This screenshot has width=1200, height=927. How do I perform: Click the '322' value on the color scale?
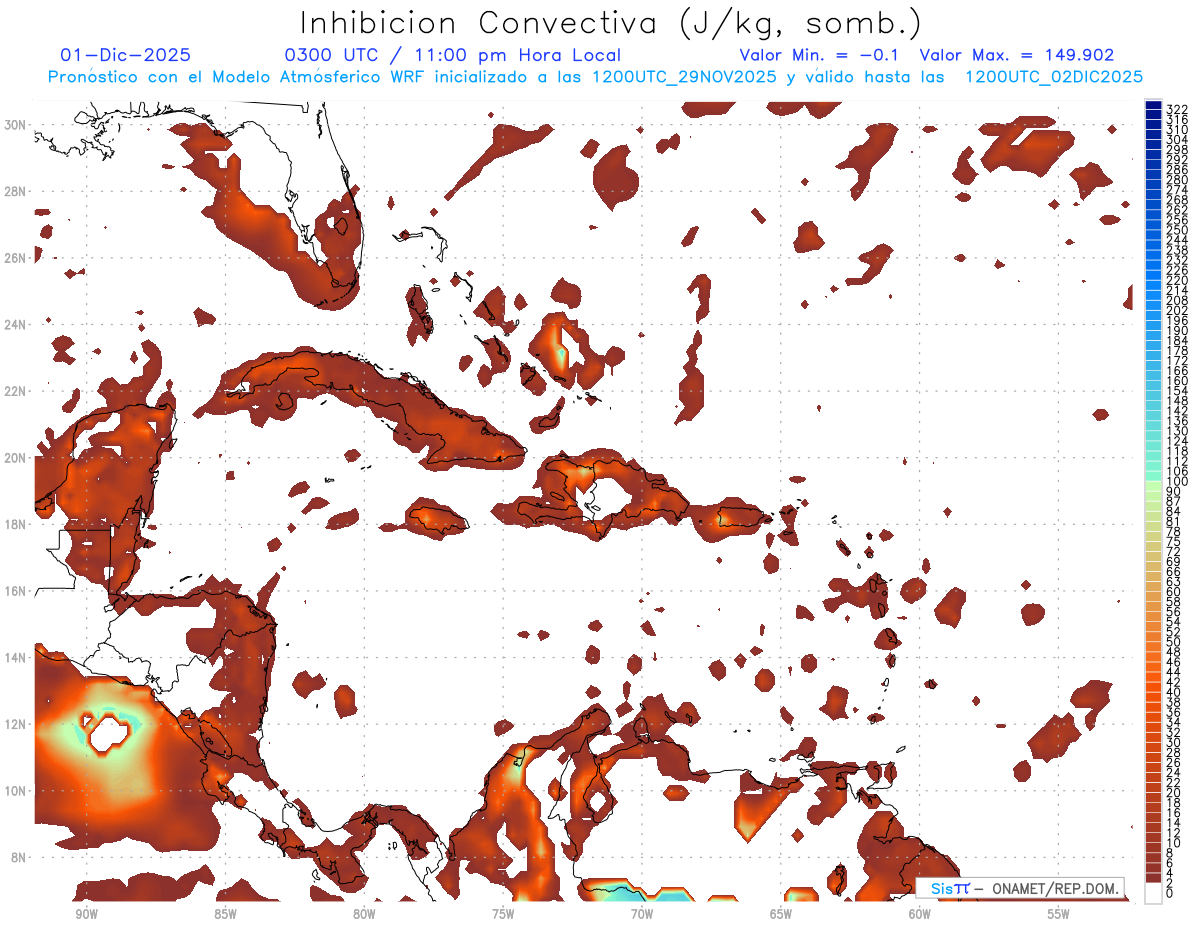pyautogui.click(x=1176, y=109)
